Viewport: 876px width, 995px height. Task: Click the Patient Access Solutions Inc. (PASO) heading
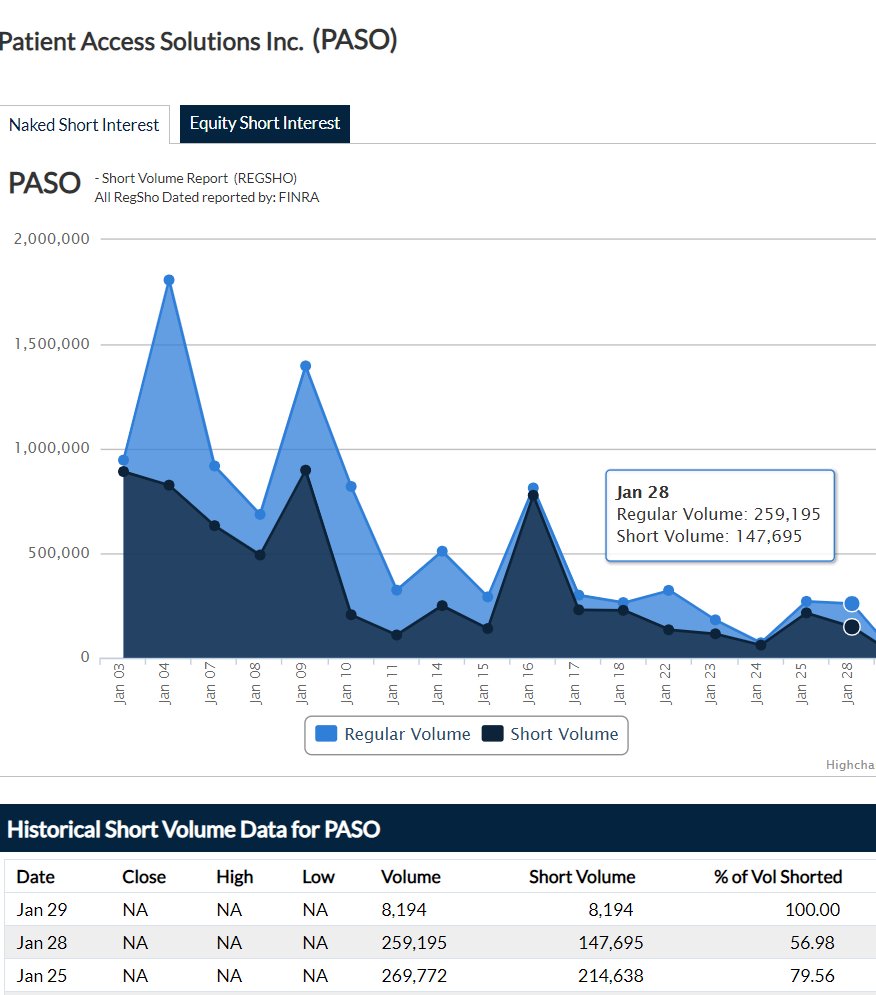[198, 41]
